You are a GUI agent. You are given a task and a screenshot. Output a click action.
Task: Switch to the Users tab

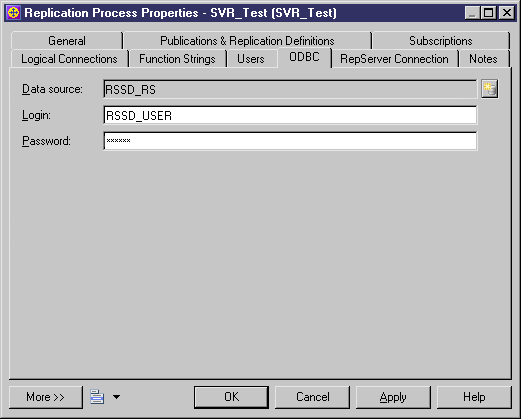(x=251, y=59)
